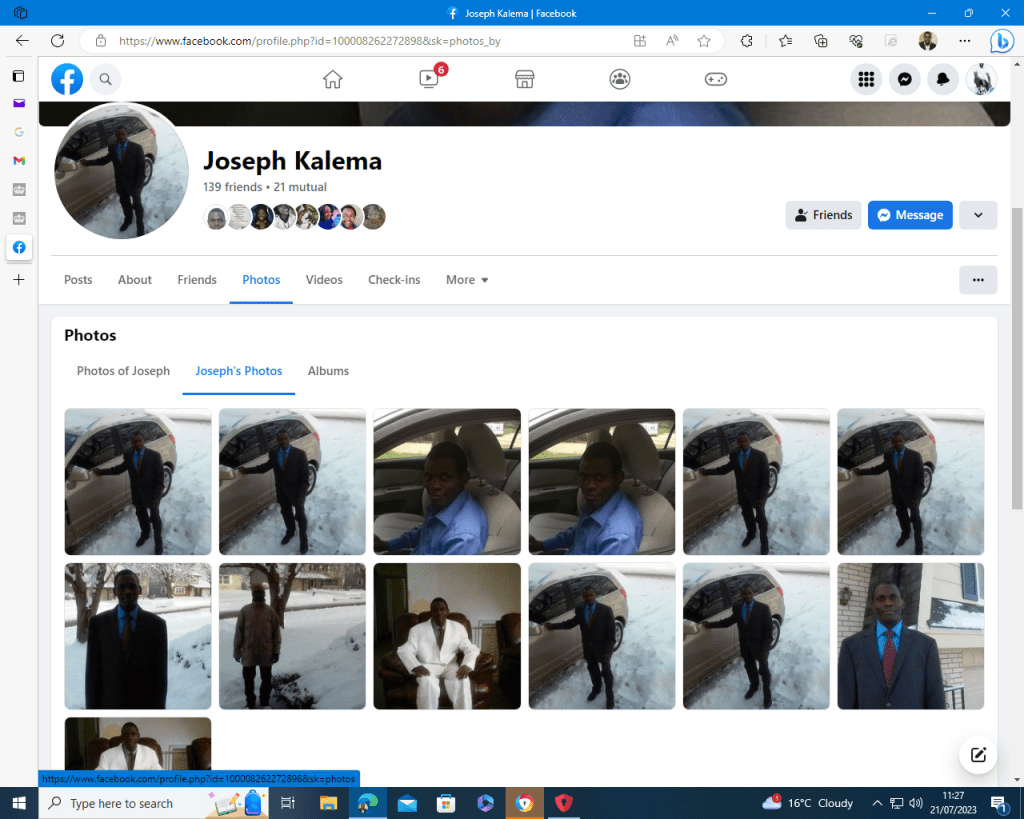1024x819 pixels.
Task: Open the Groups icon
Action: [x=620, y=79]
